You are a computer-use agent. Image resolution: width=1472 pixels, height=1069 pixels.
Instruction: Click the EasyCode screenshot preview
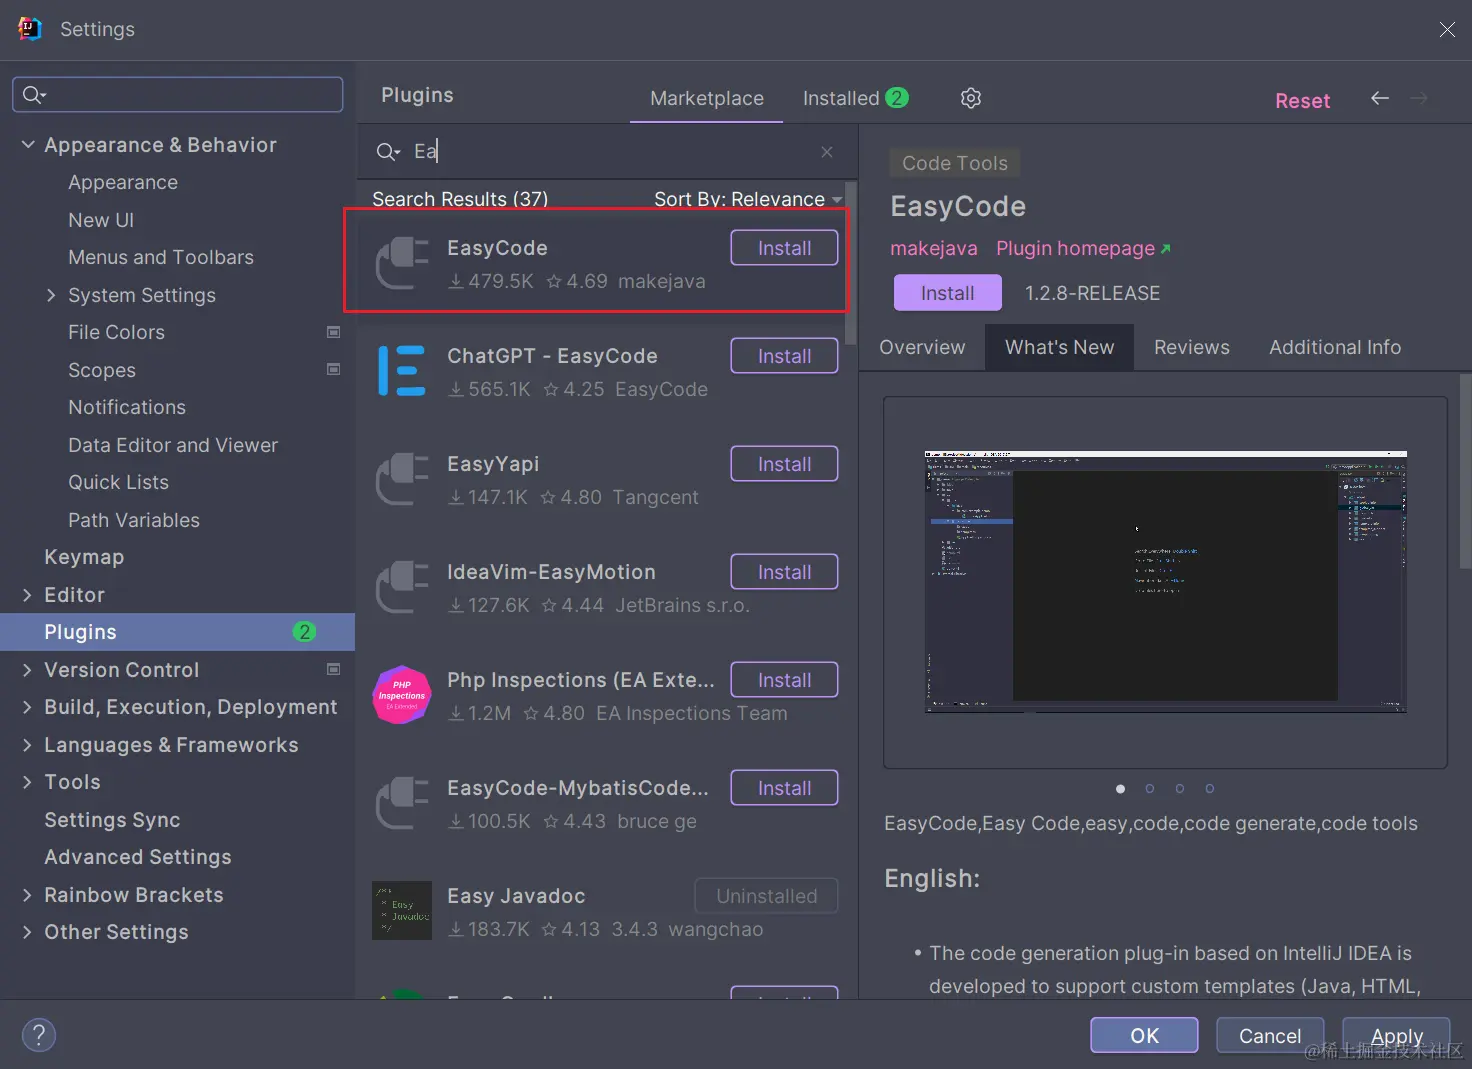click(1165, 582)
